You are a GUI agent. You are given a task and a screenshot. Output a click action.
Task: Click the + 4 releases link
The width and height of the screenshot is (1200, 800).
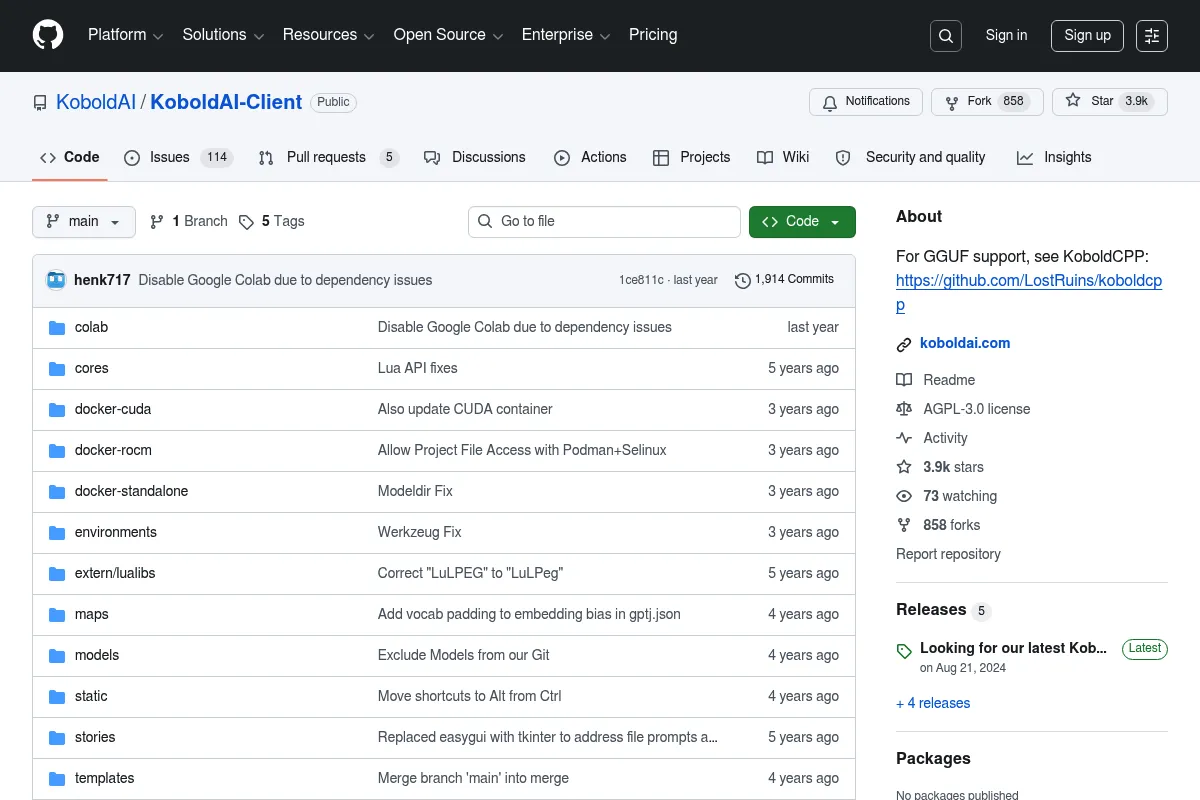click(x=933, y=703)
